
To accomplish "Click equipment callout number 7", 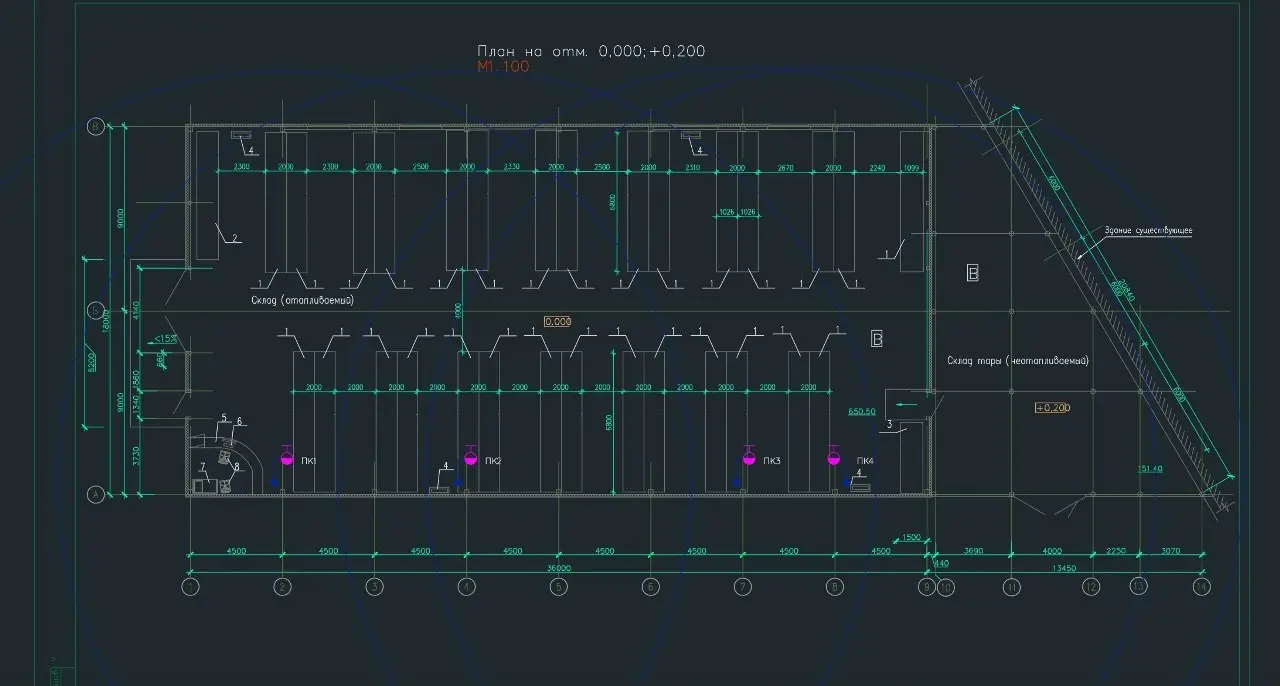I will (x=202, y=466).
